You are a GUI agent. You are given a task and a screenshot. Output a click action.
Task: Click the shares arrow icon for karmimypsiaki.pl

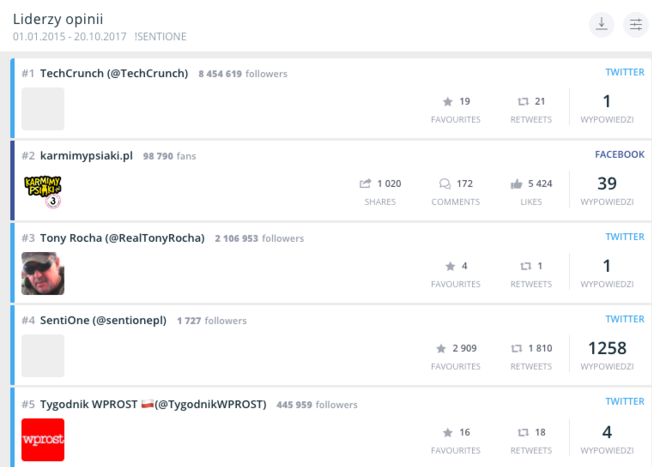point(365,184)
